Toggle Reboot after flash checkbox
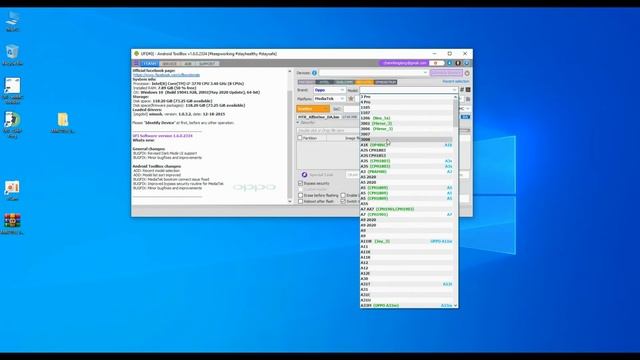640x360 pixels. coord(300,201)
